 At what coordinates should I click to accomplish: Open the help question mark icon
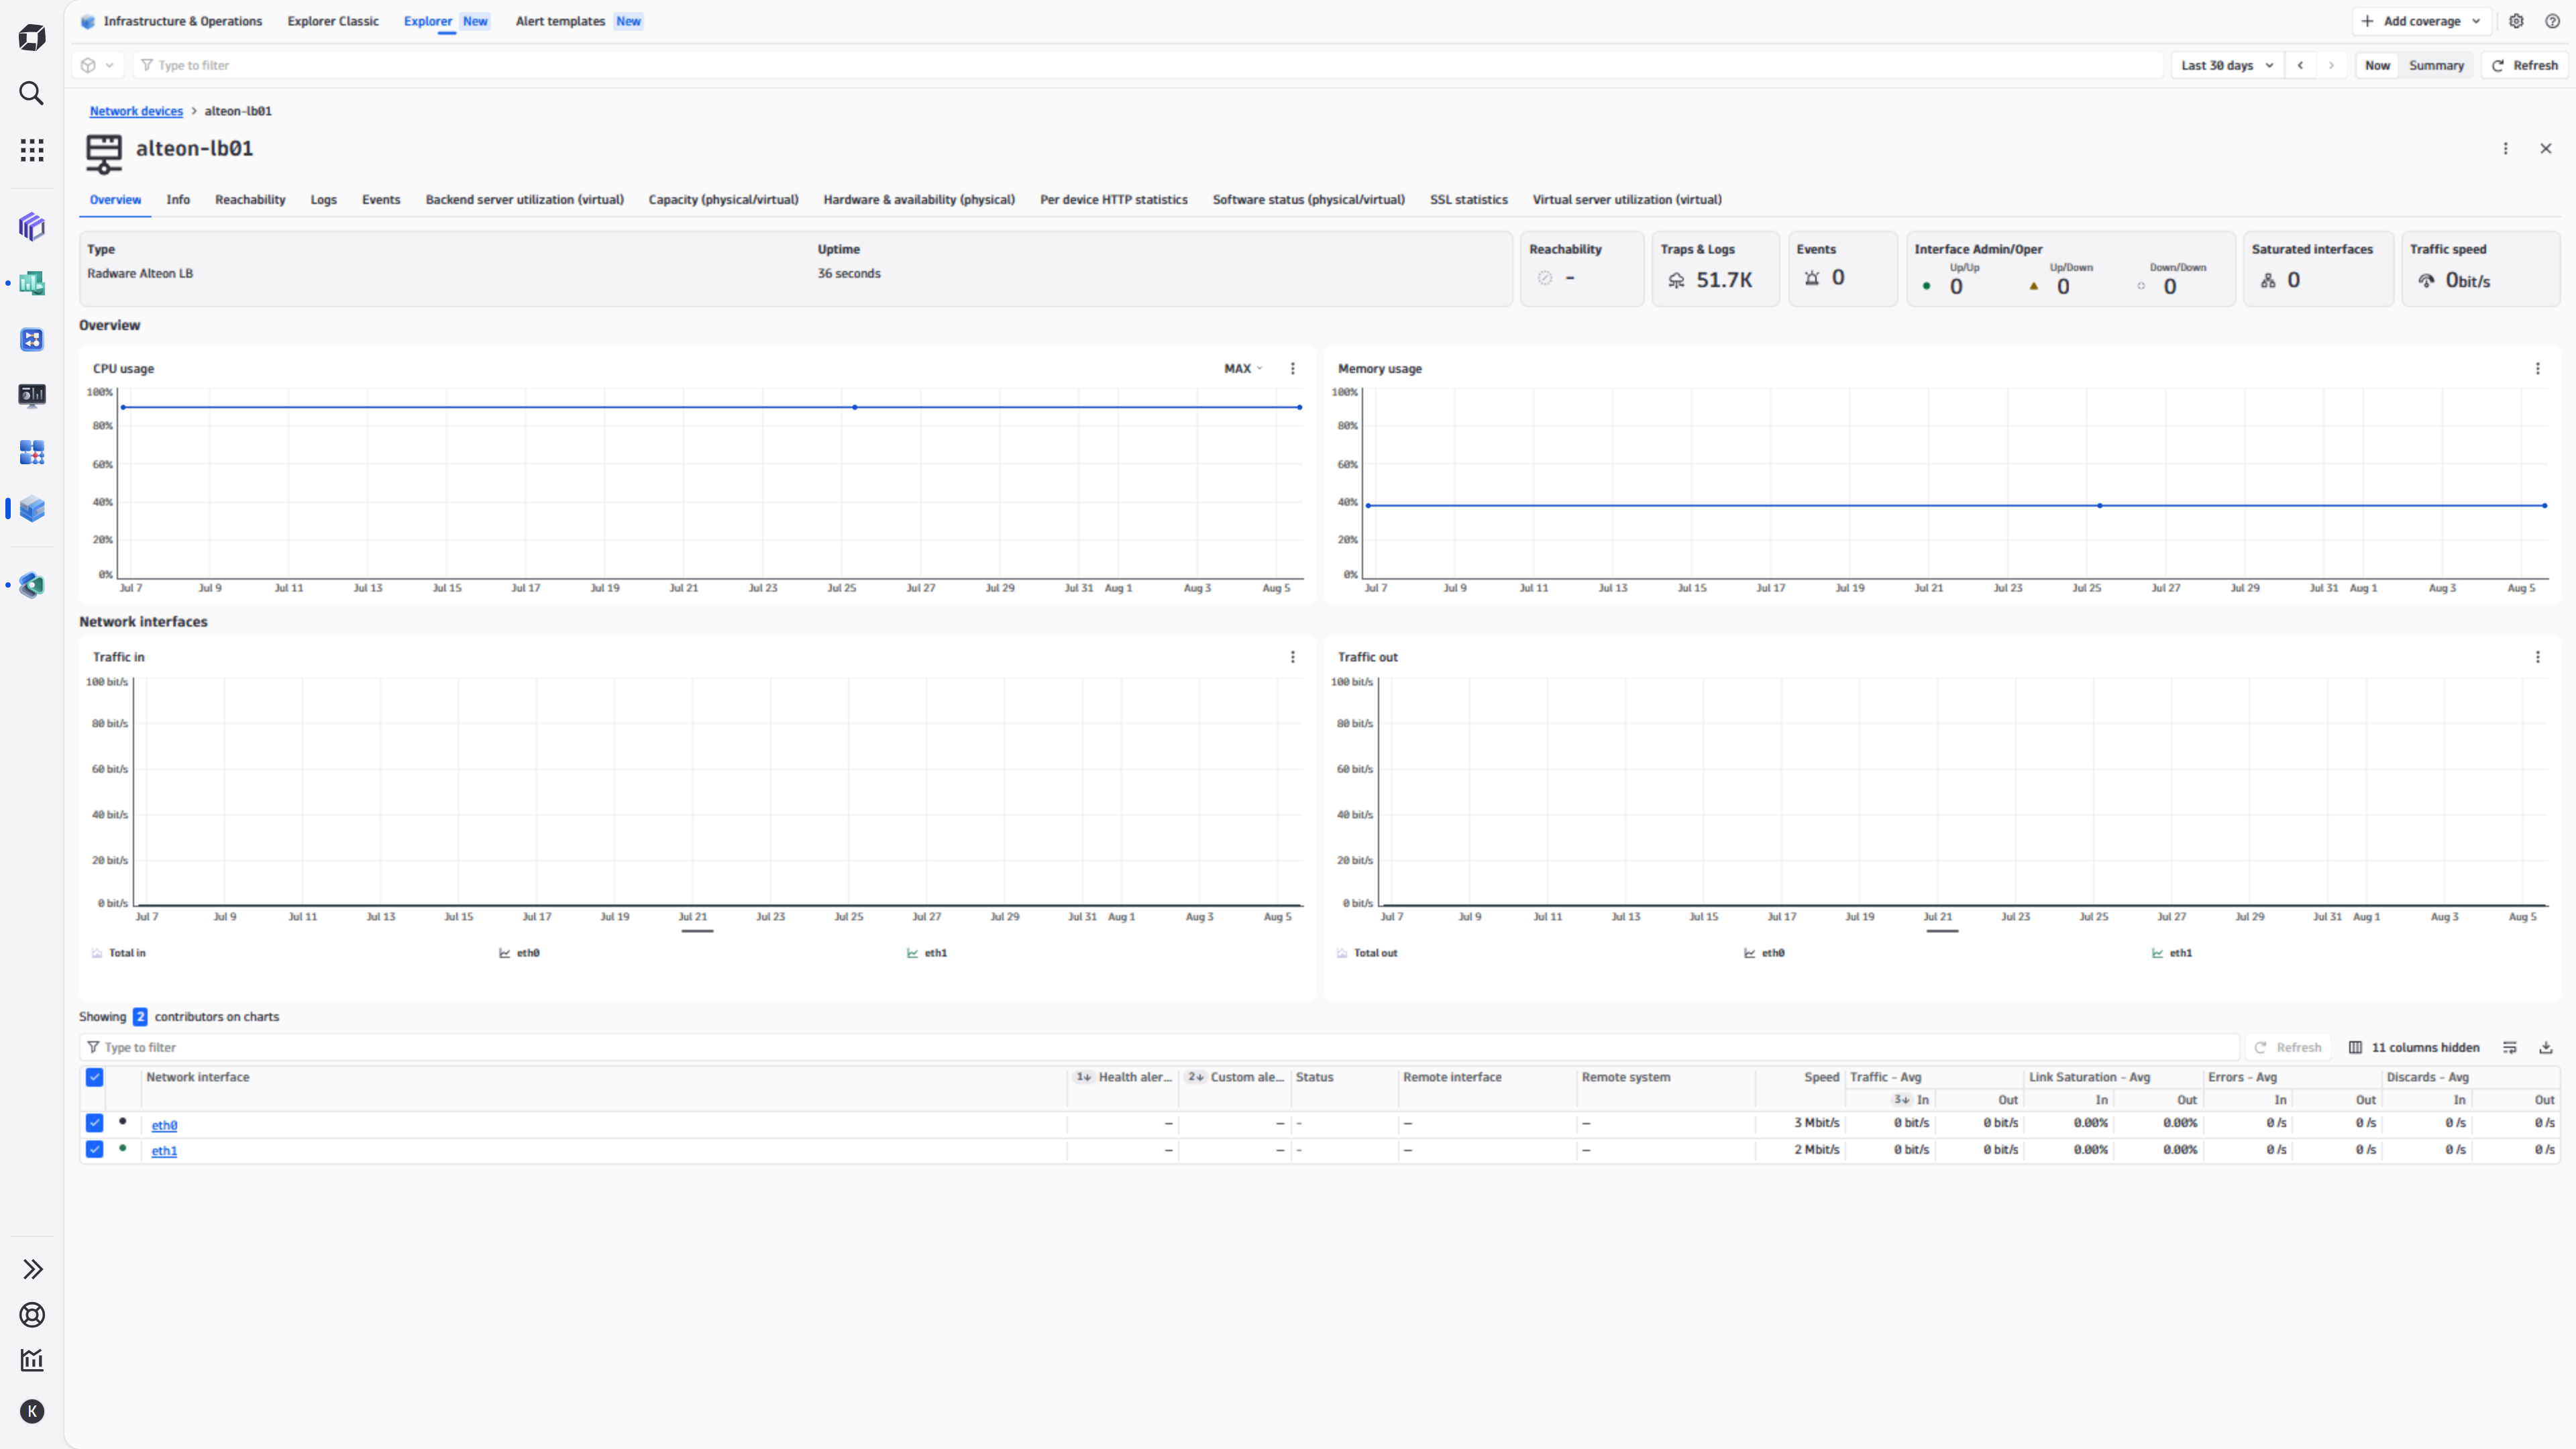coord(2552,21)
